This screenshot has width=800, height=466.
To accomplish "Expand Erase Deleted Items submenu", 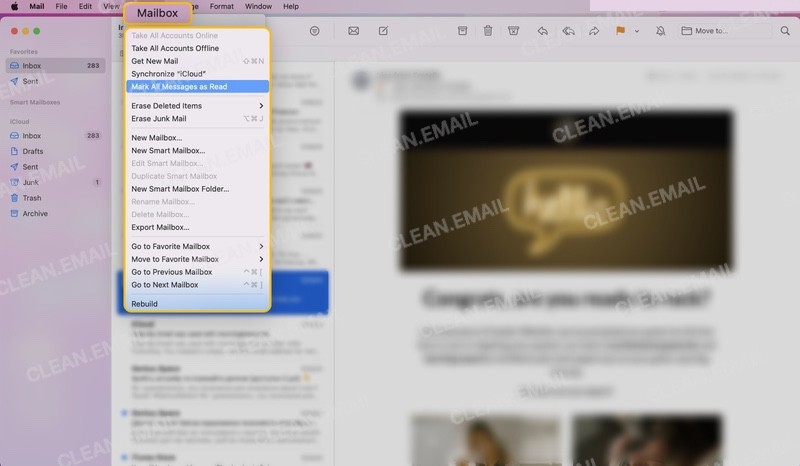I will point(197,106).
